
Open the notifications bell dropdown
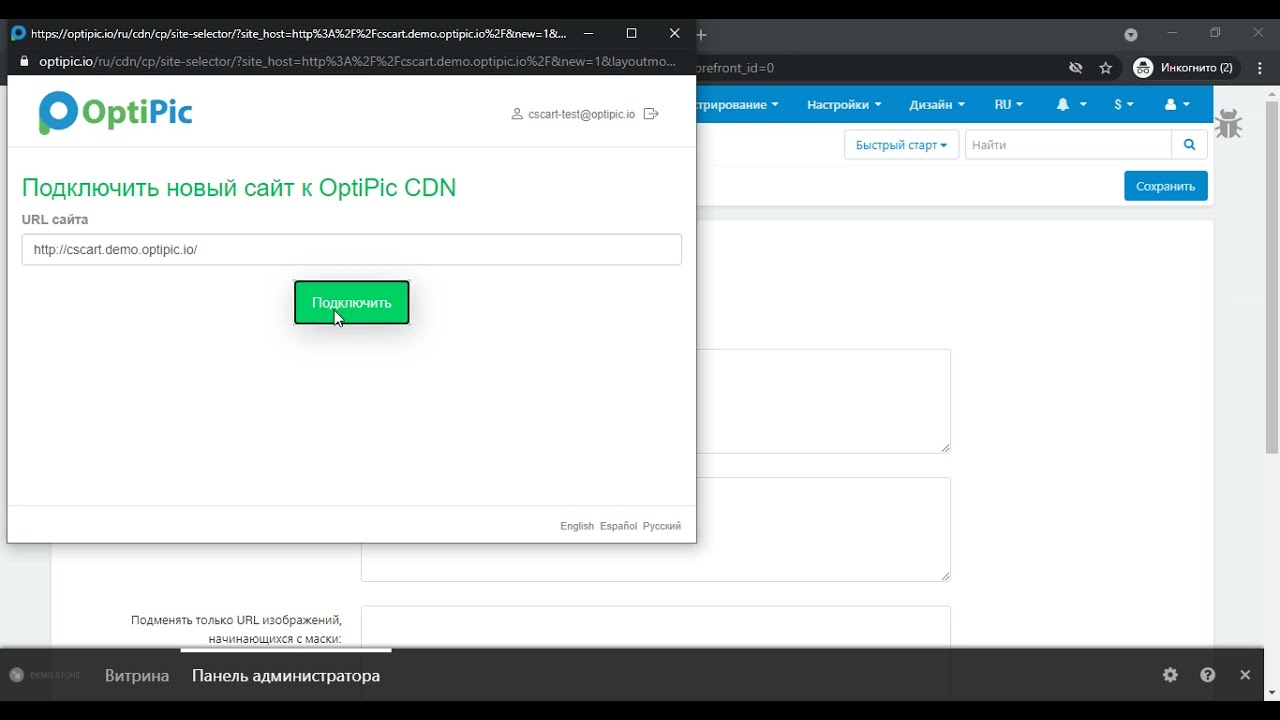pos(1071,104)
